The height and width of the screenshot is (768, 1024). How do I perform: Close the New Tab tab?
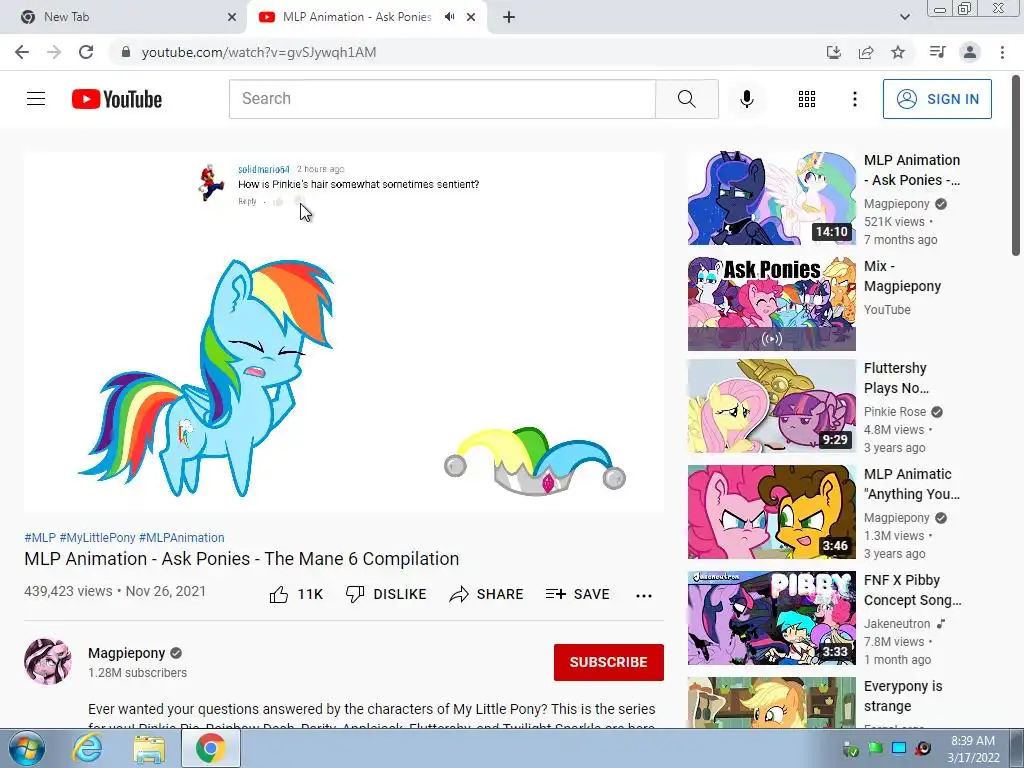tap(232, 17)
